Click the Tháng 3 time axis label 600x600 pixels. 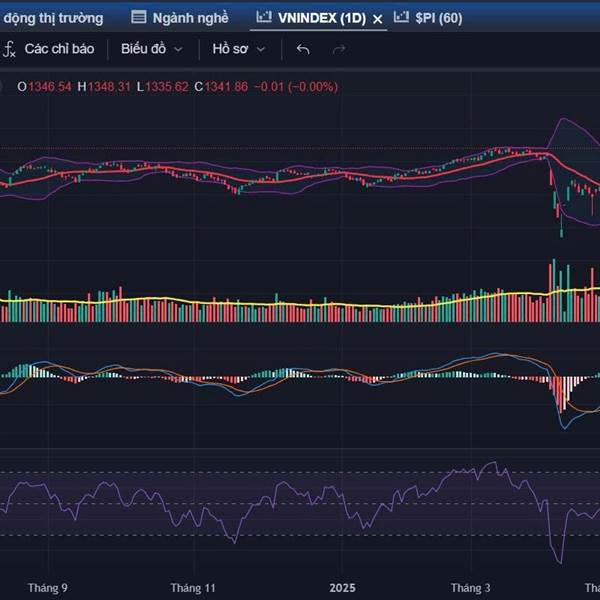pos(470,588)
